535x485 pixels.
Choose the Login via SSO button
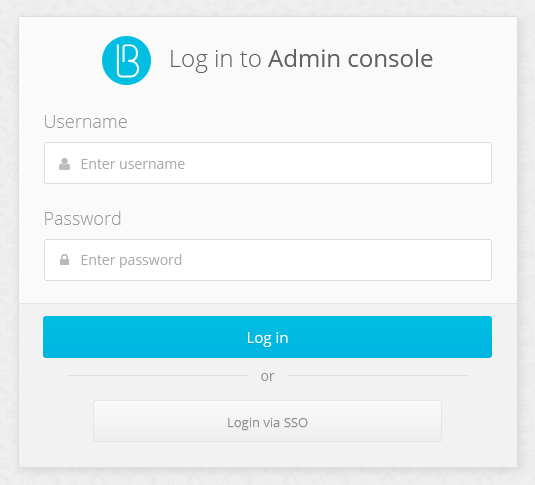pyautogui.click(x=268, y=421)
